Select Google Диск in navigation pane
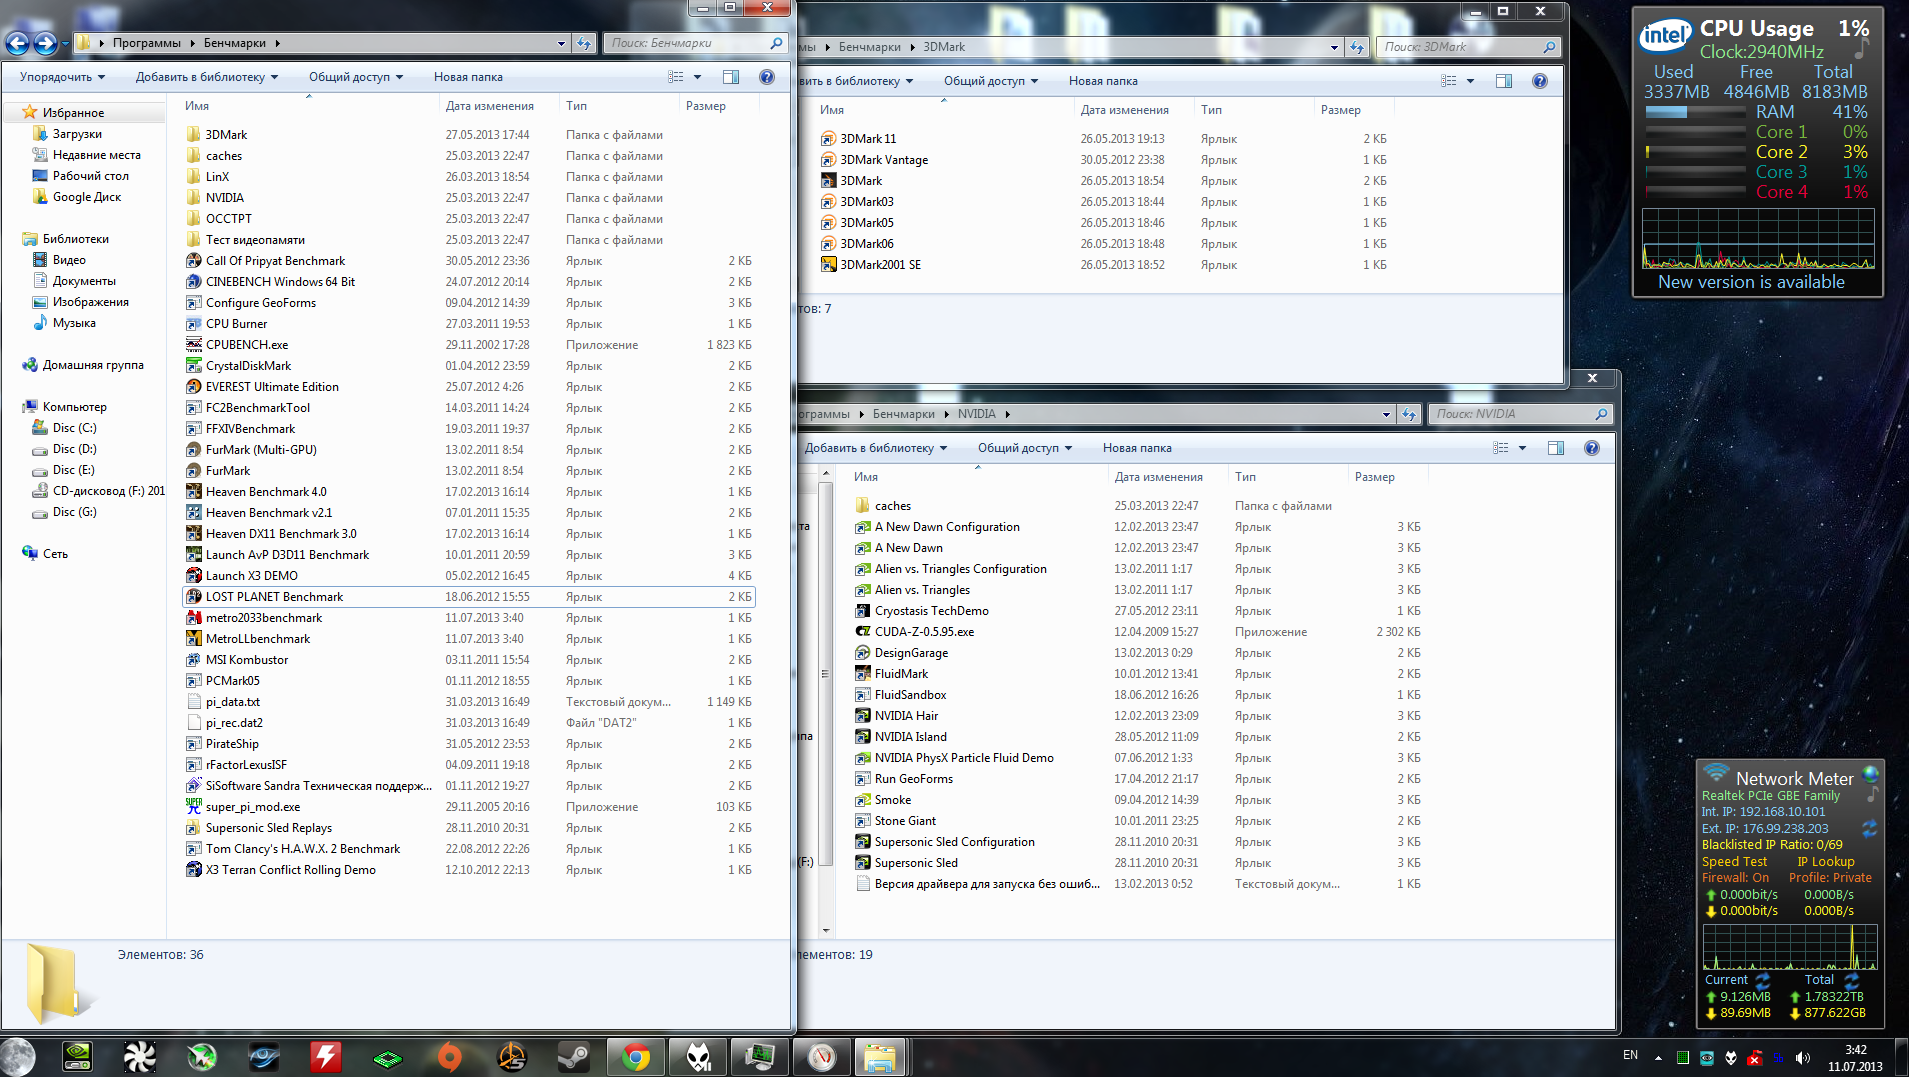This screenshot has height=1077, width=1909. [x=86, y=197]
